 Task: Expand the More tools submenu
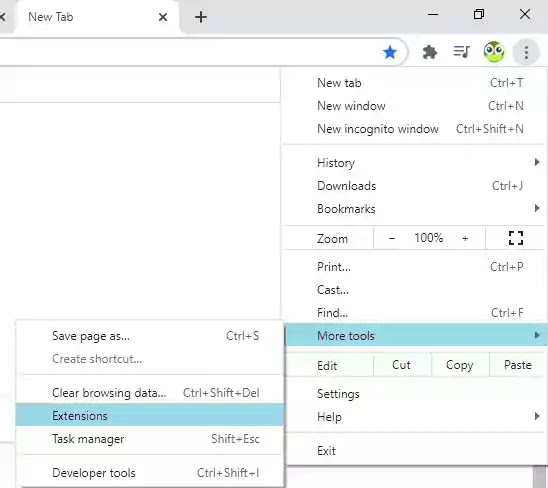pyautogui.click(x=417, y=336)
